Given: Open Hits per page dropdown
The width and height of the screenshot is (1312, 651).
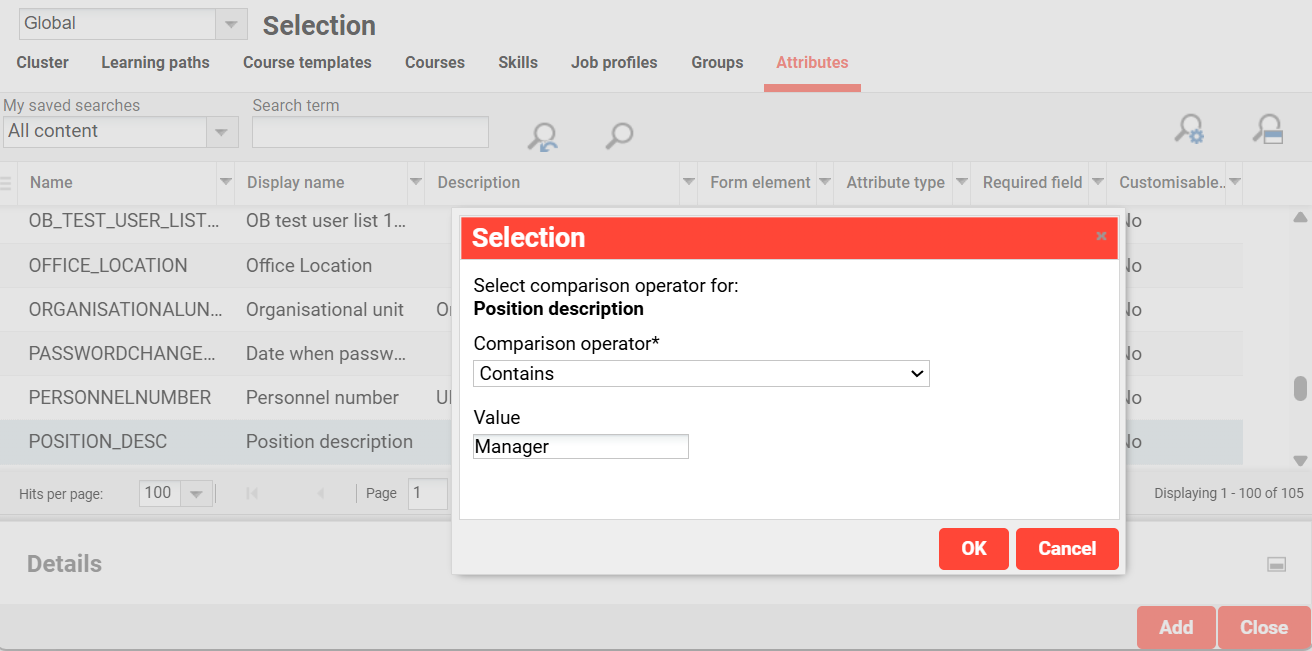Looking at the screenshot, I should [195, 493].
